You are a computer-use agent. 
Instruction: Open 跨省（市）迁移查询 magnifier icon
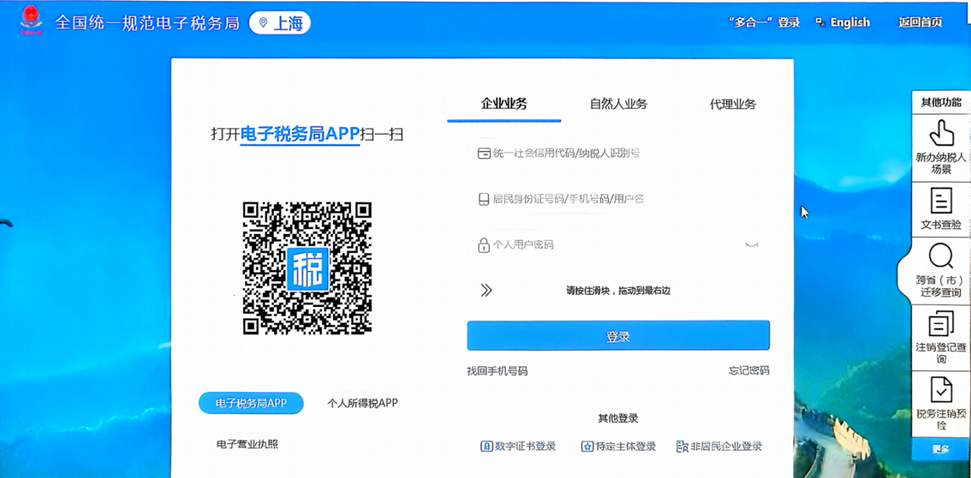pos(941,257)
